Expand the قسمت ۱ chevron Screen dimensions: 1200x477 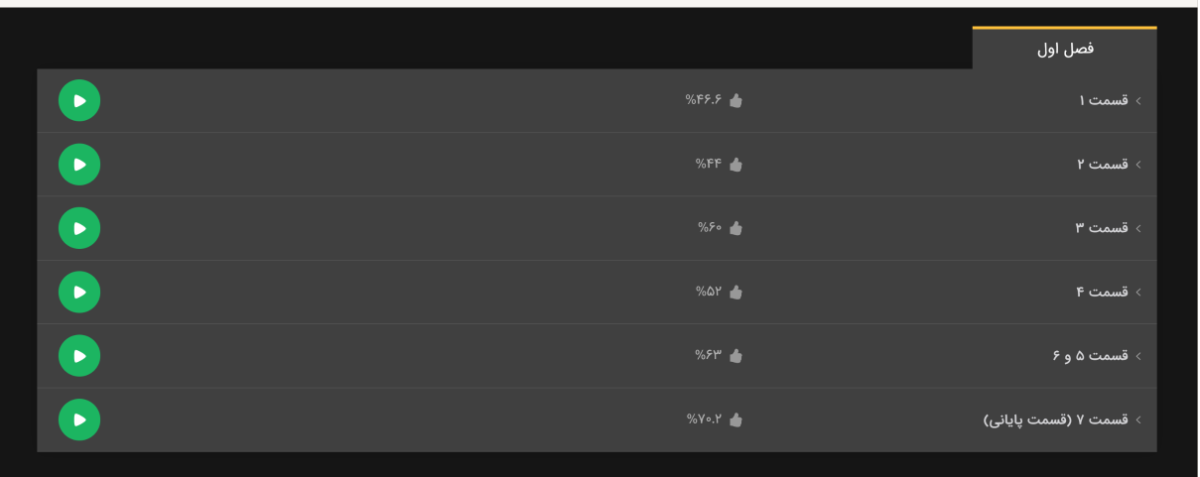click(x=1138, y=101)
